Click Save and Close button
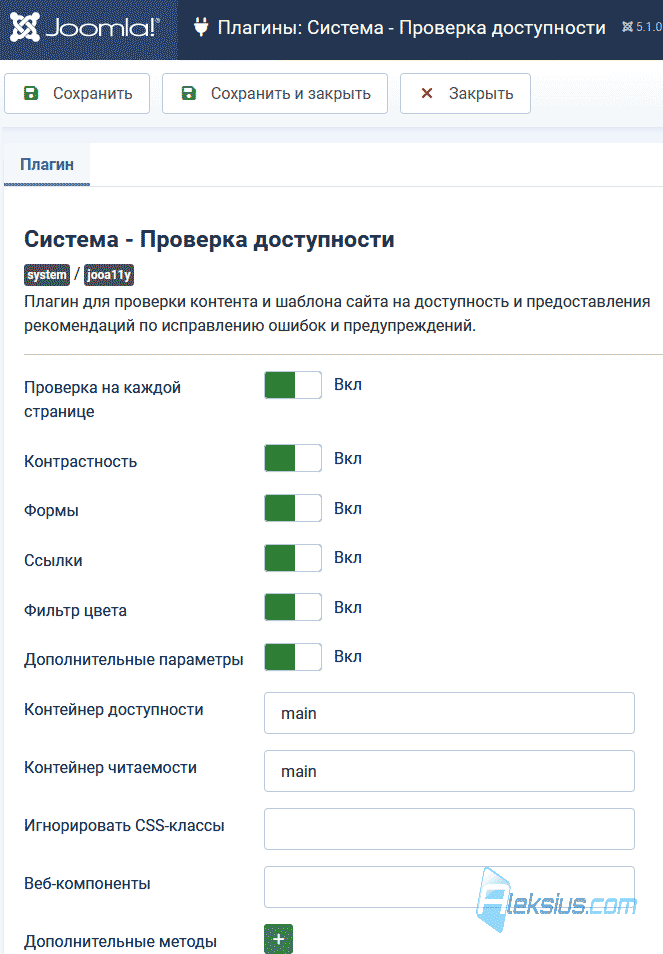Screen dimensions: 663x954 tap(275, 94)
